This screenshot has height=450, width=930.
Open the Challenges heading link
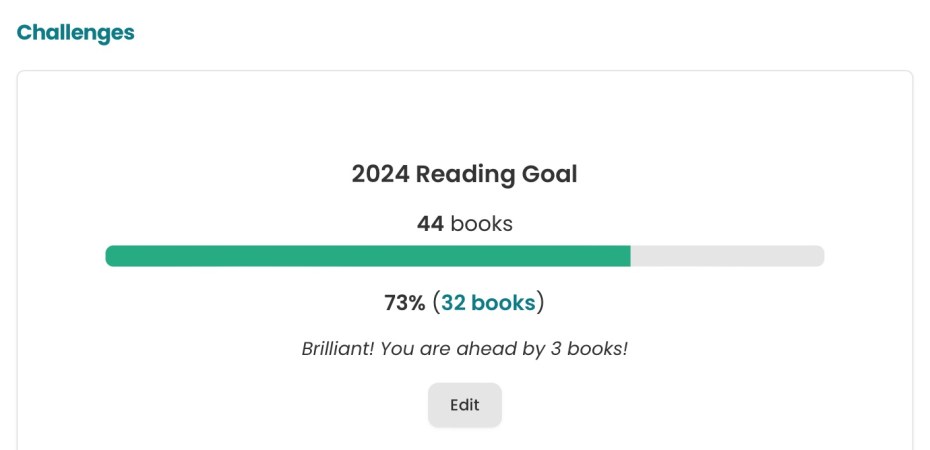[x=75, y=32]
